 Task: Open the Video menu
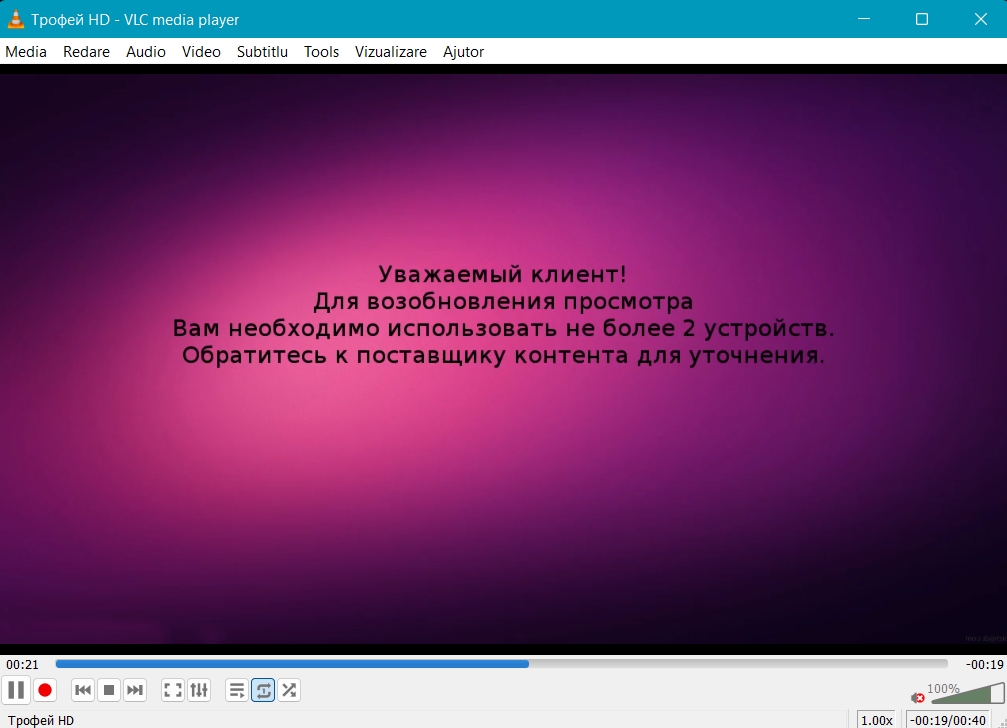[201, 52]
